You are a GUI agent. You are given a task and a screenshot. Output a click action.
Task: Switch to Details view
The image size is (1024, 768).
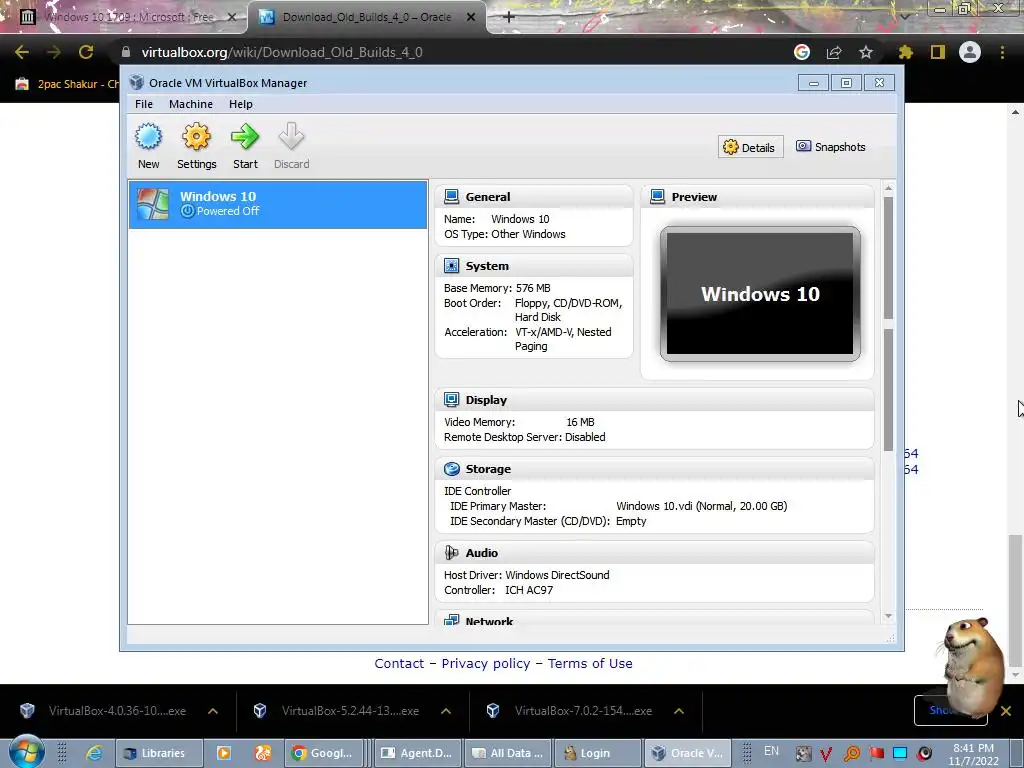(x=750, y=148)
